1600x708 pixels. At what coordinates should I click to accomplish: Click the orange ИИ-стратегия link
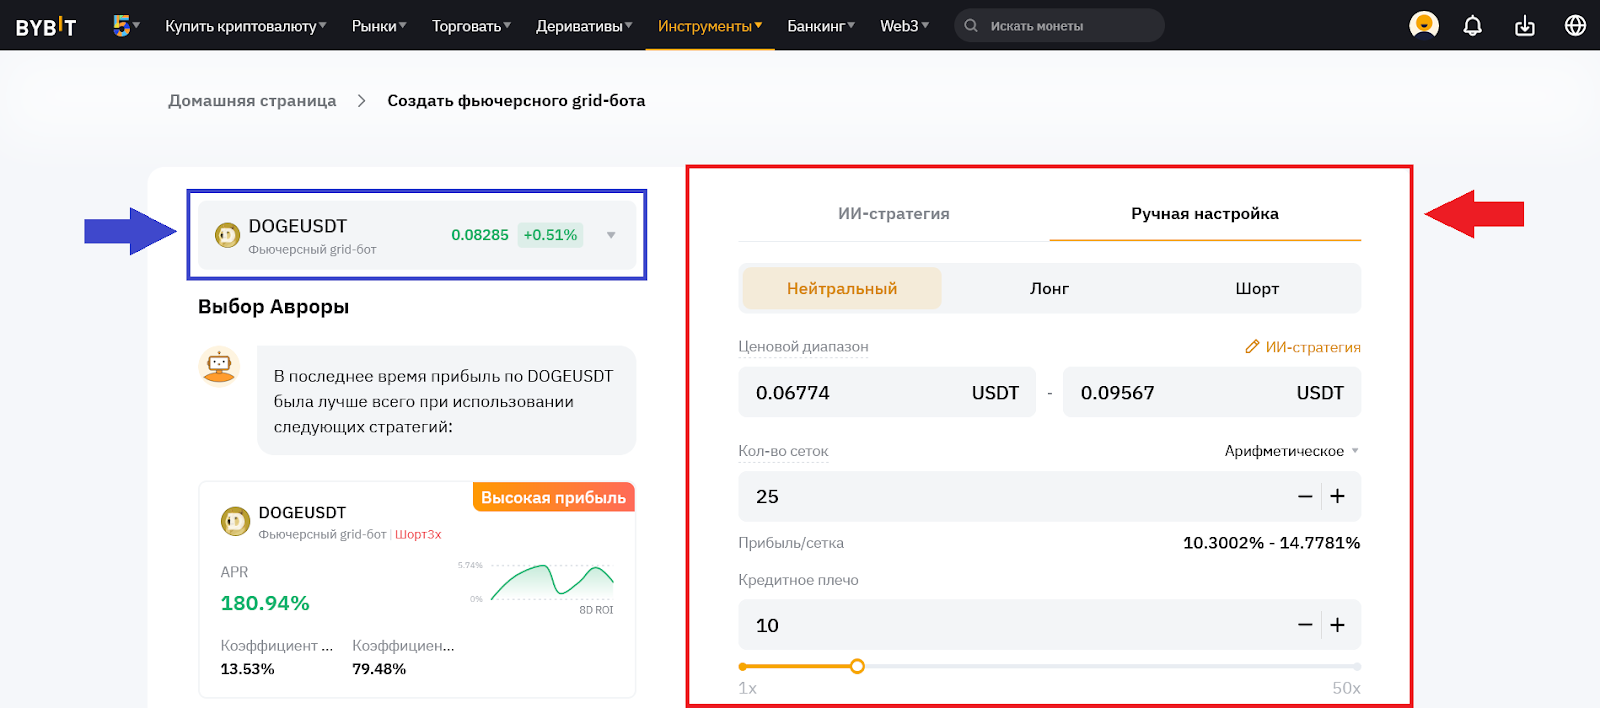click(1313, 347)
